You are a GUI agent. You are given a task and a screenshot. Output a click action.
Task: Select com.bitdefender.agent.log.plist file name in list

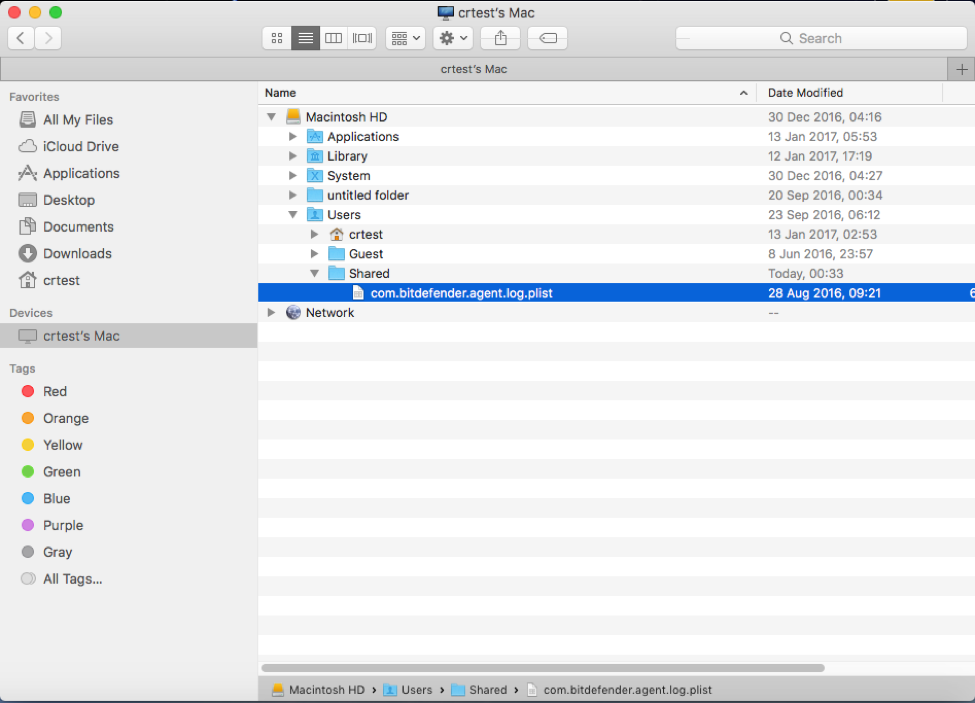[461, 293]
